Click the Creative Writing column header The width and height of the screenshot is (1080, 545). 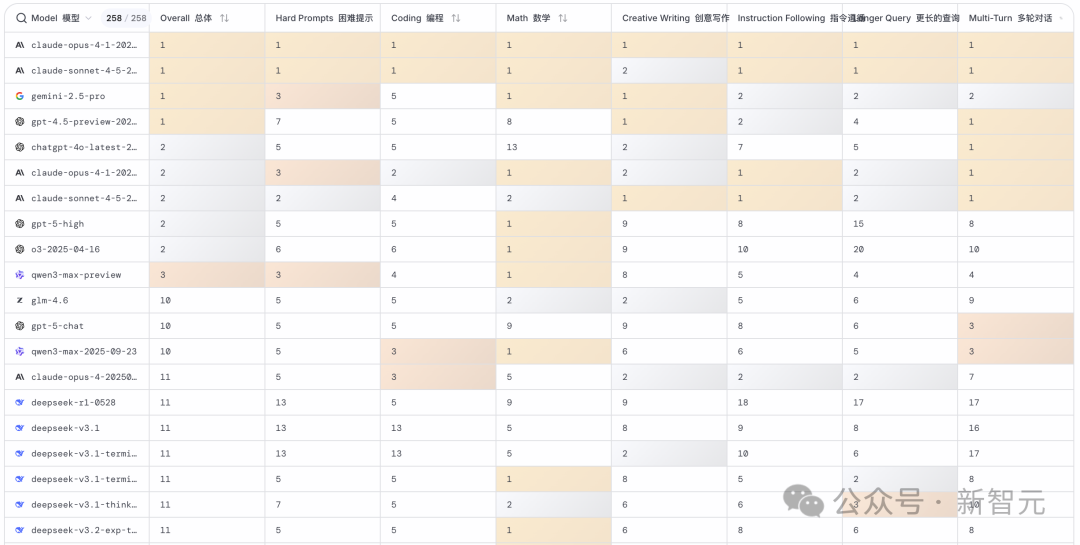675,19
